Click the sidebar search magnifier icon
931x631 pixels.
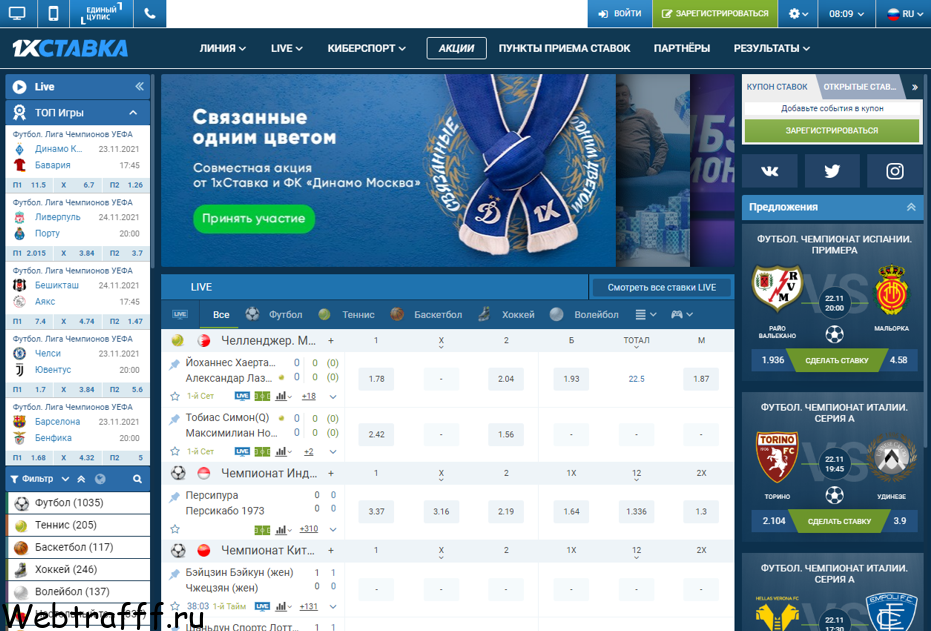pyautogui.click(x=137, y=478)
